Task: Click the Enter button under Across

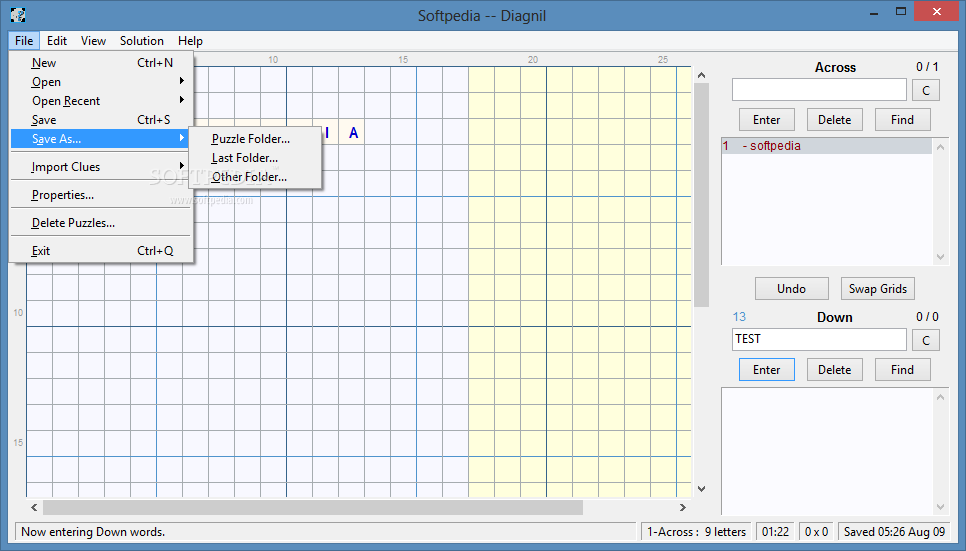Action: (766, 120)
